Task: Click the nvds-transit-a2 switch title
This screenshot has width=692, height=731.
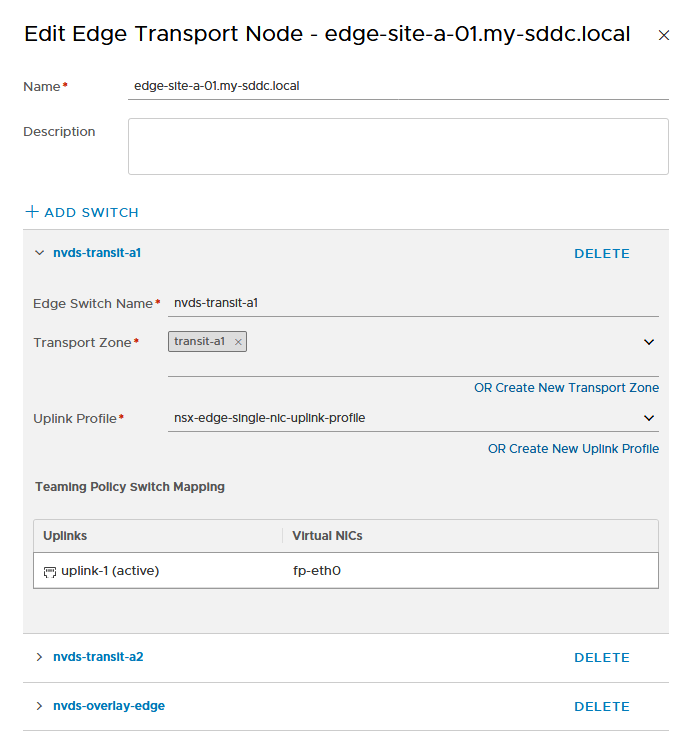Action: tap(98, 657)
